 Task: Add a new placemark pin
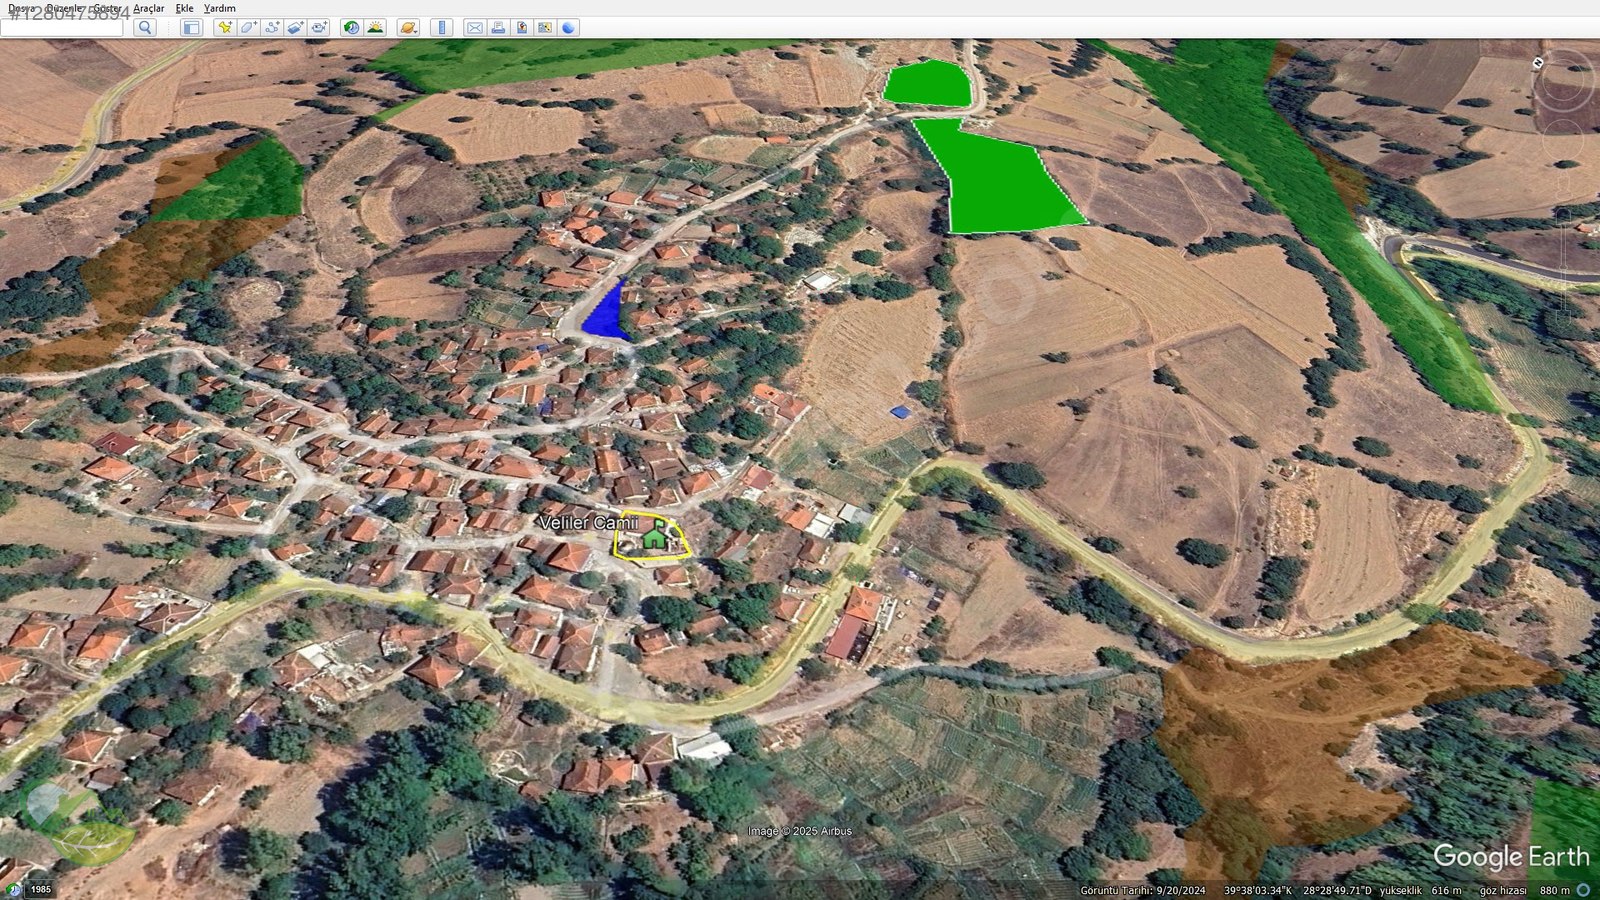(225, 28)
